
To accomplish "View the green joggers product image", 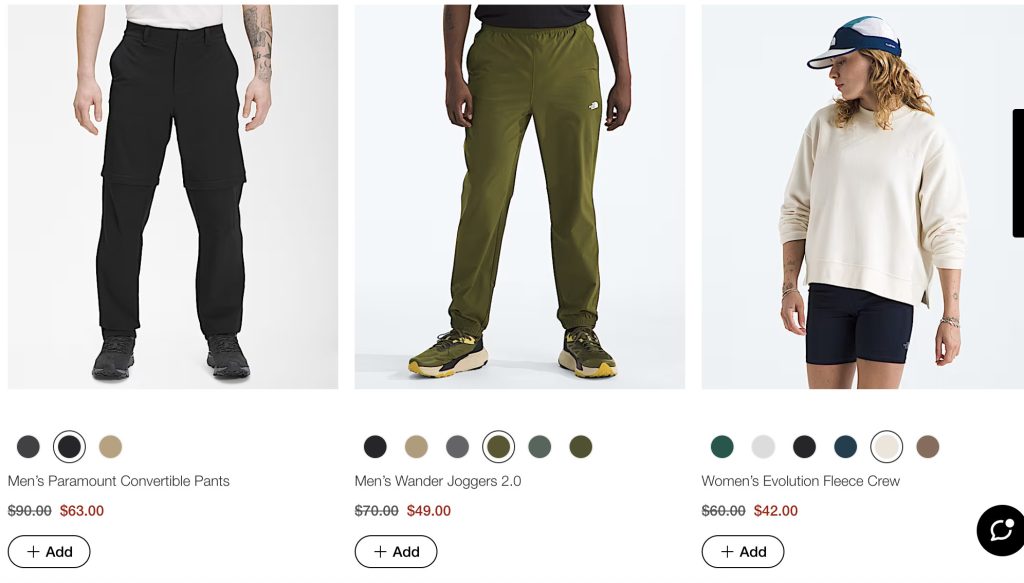I will click(519, 200).
